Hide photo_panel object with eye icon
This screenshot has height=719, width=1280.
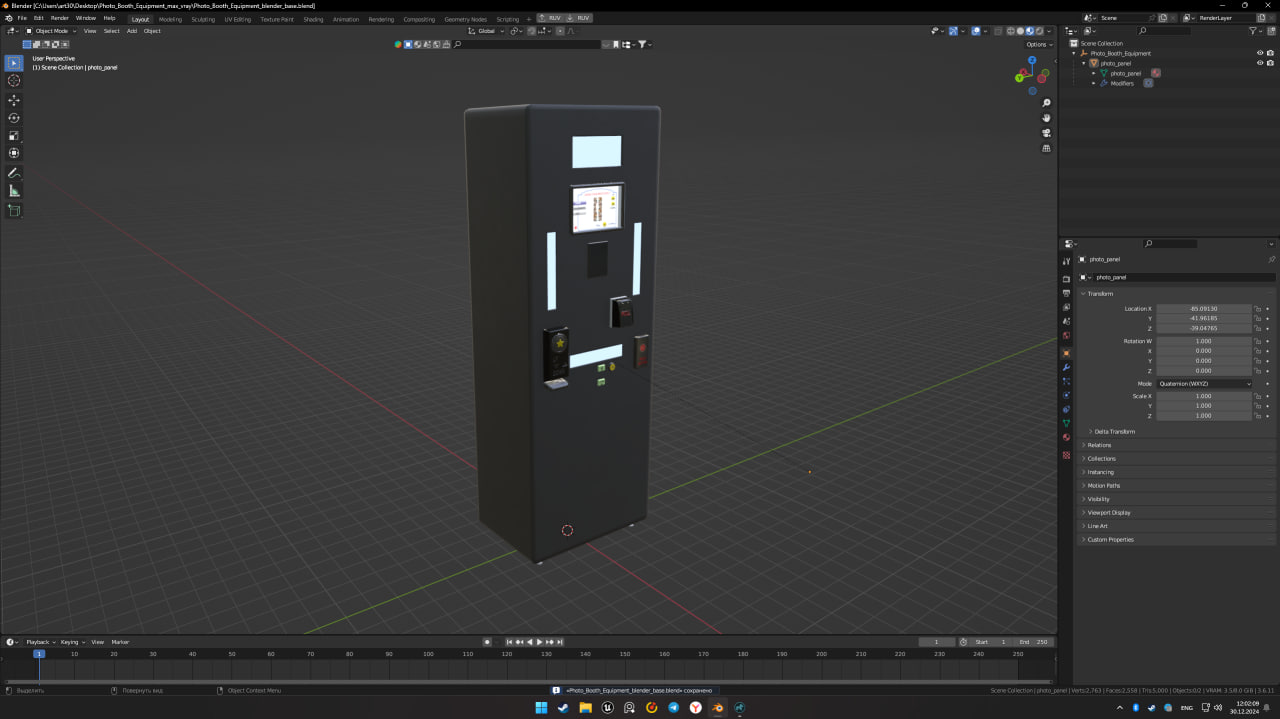point(1259,63)
